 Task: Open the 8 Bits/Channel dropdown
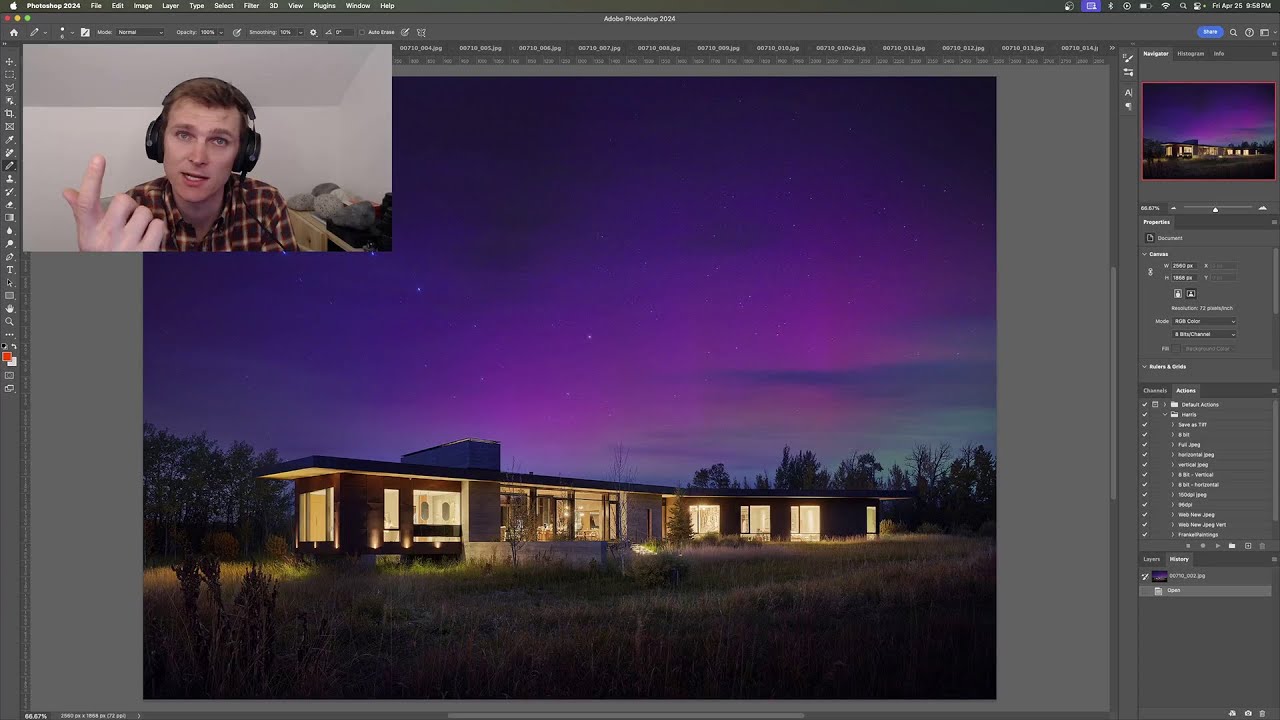1204,334
